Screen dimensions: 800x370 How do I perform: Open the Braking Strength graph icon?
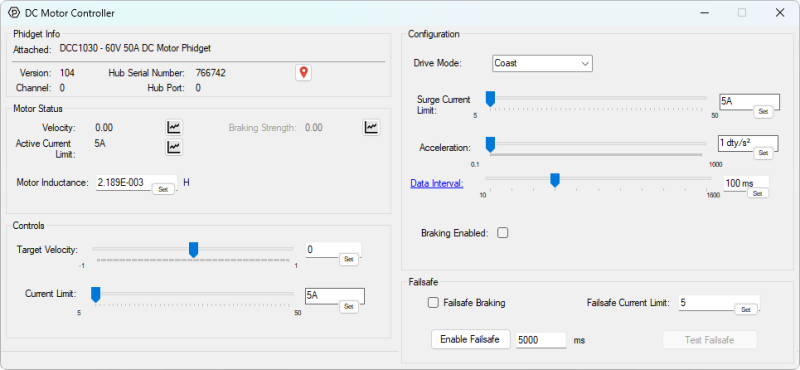(371, 127)
